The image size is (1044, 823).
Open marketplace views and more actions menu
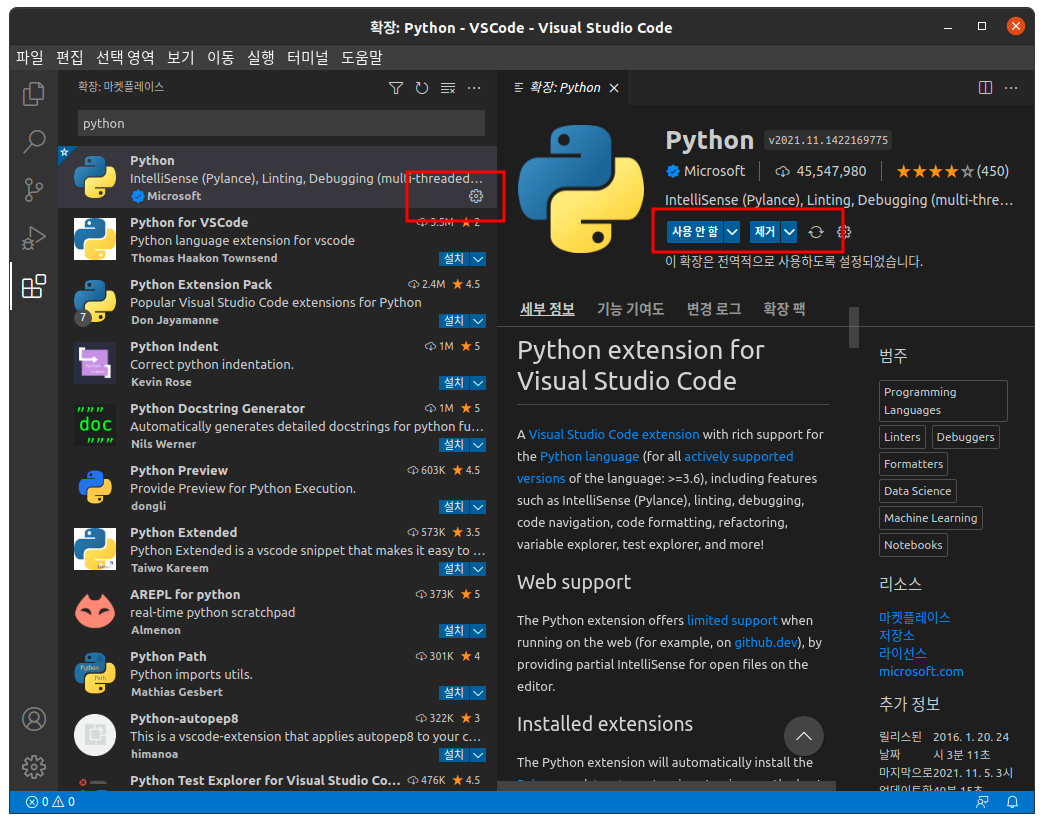(x=474, y=88)
